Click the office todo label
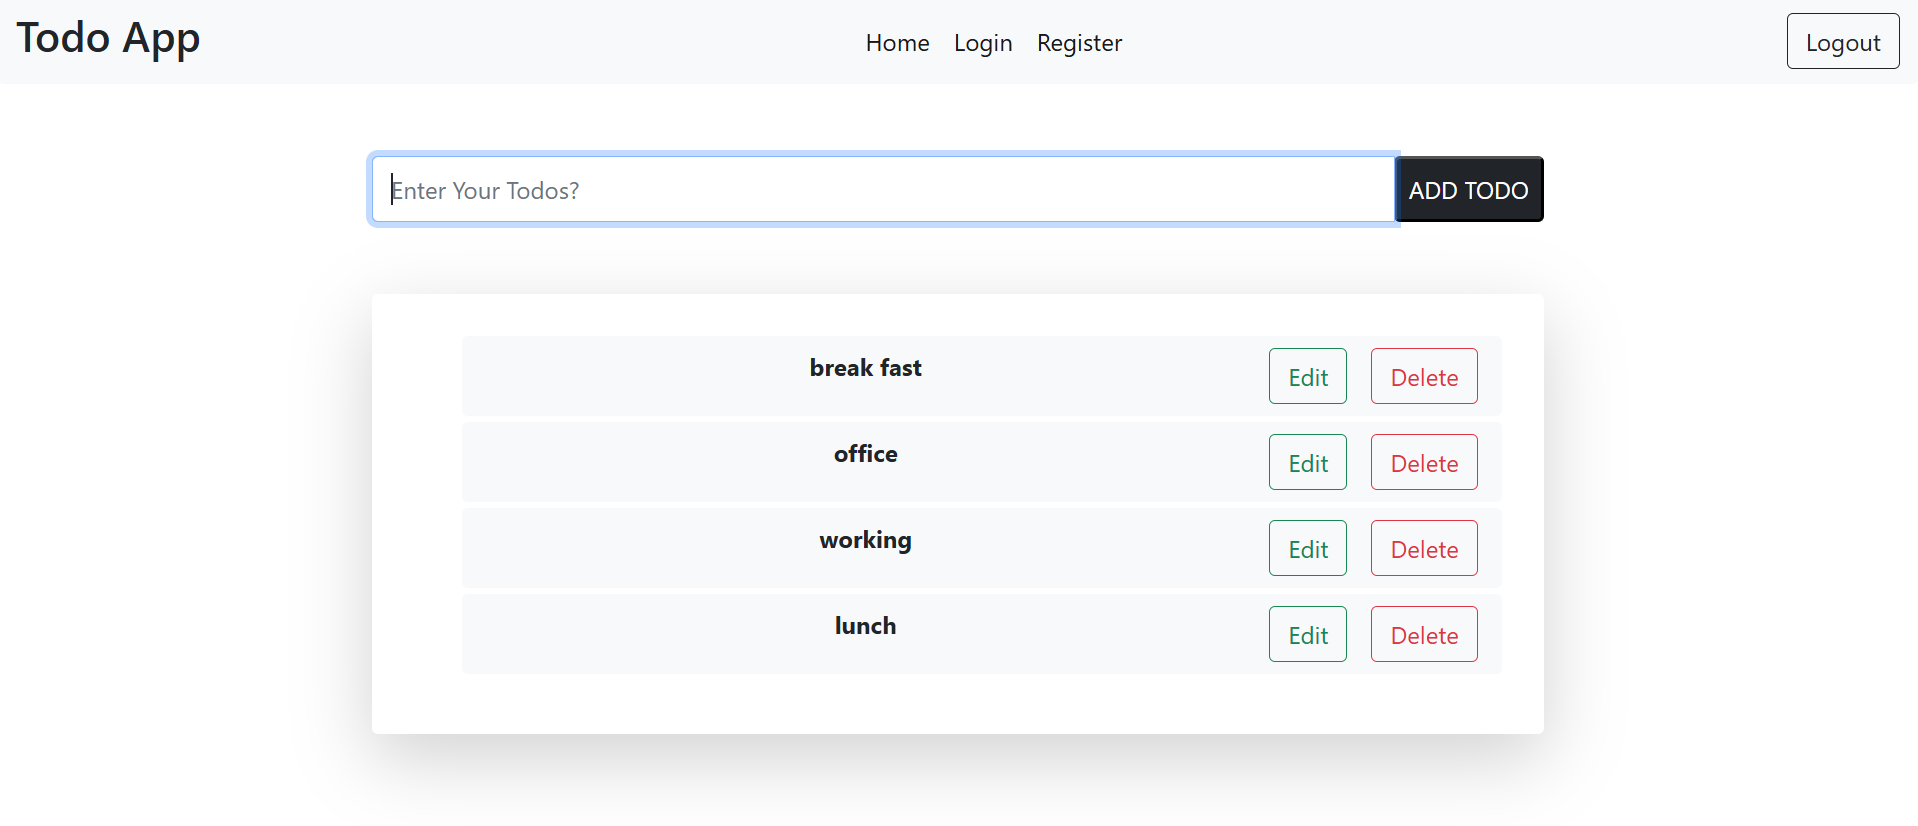The width and height of the screenshot is (1918, 826). coord(865,454)
